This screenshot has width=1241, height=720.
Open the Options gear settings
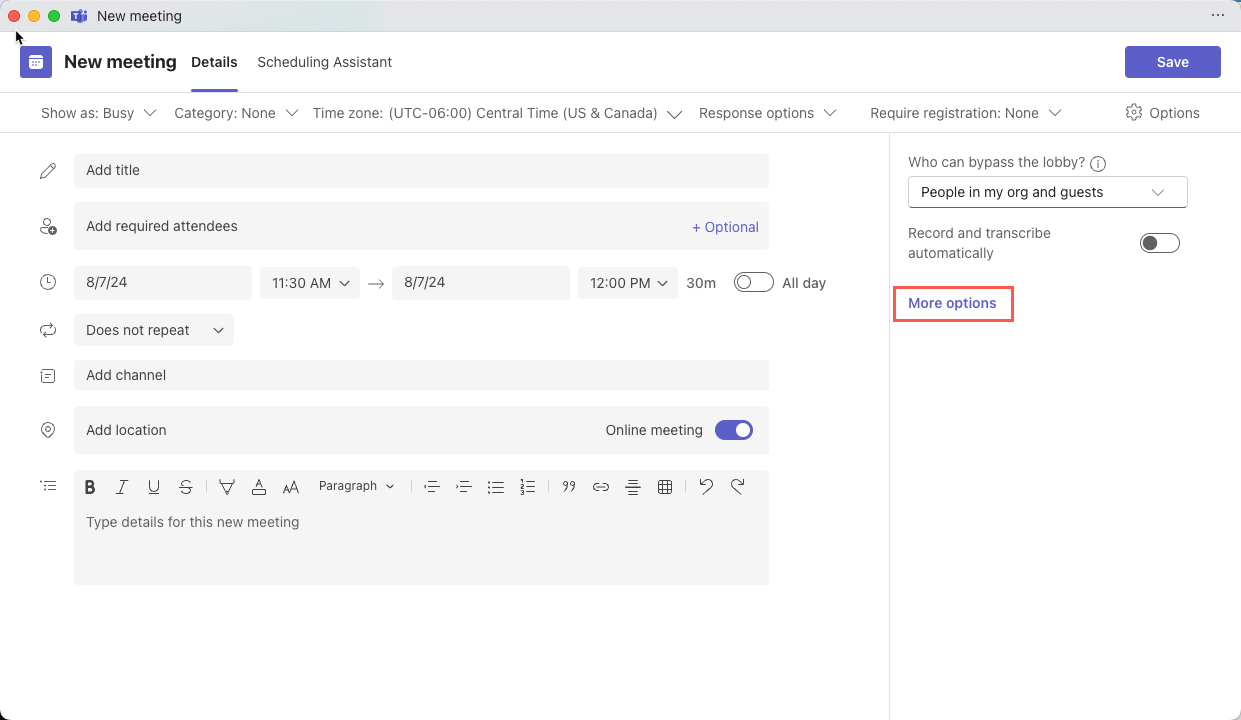(1162, 113)
